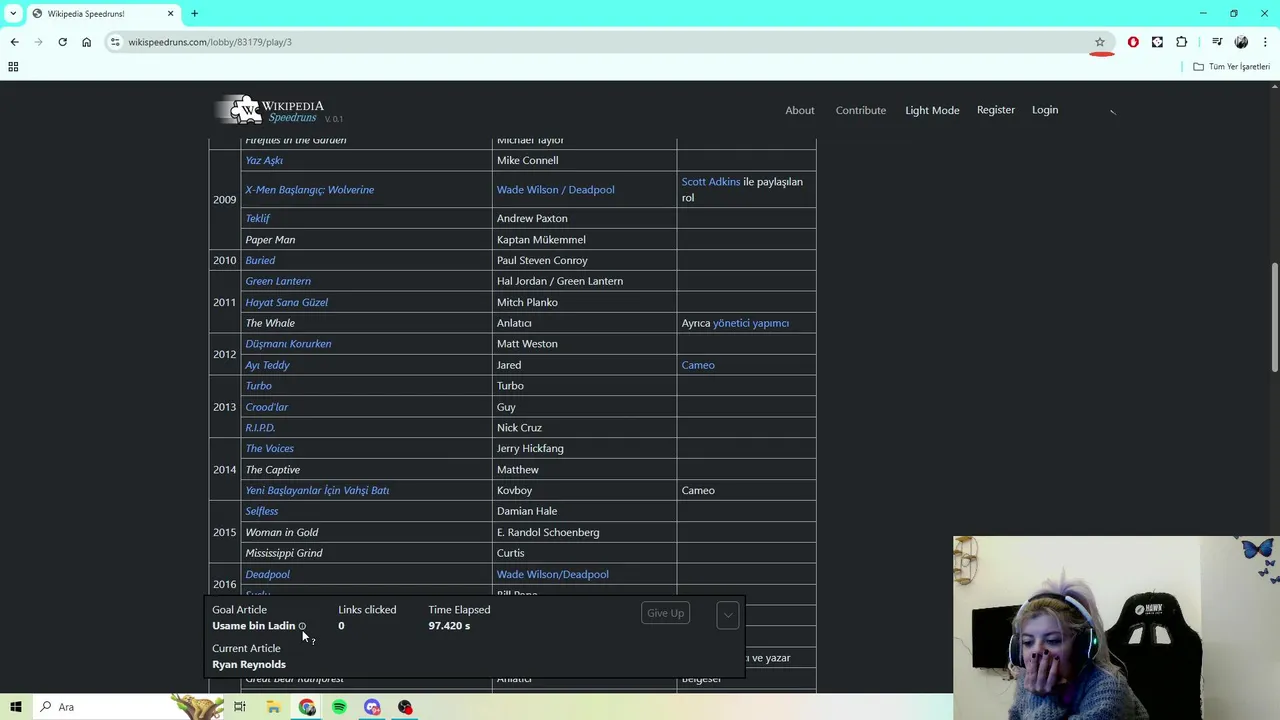1280x720 pixels.
Task: Open the apps grid in bookmarks bar
Action: click(x=13, y=67)
